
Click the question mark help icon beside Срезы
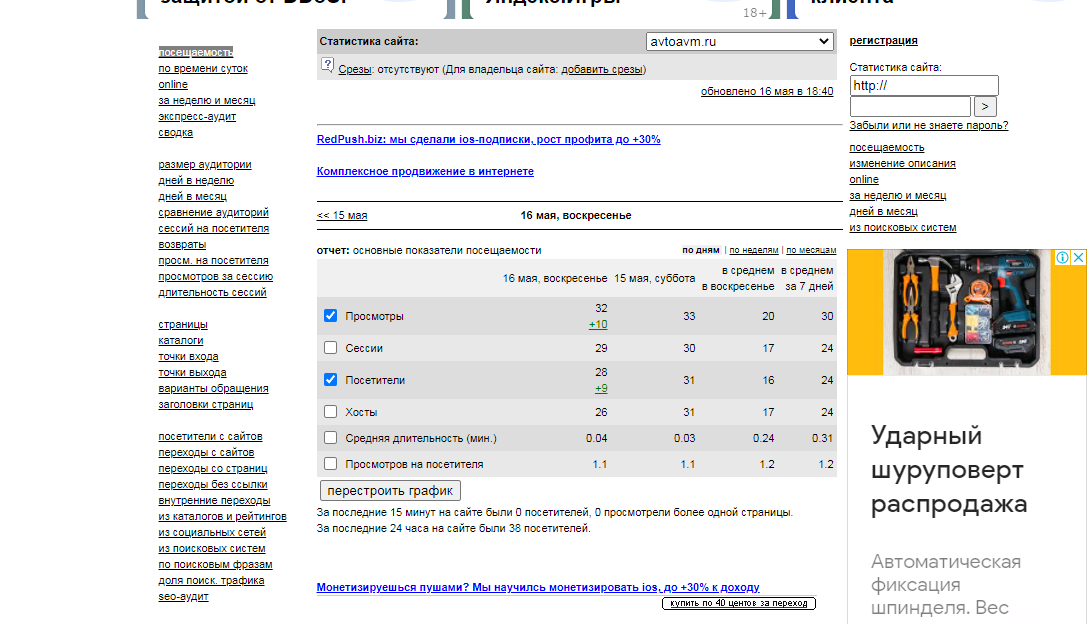[x=327, y=65]
